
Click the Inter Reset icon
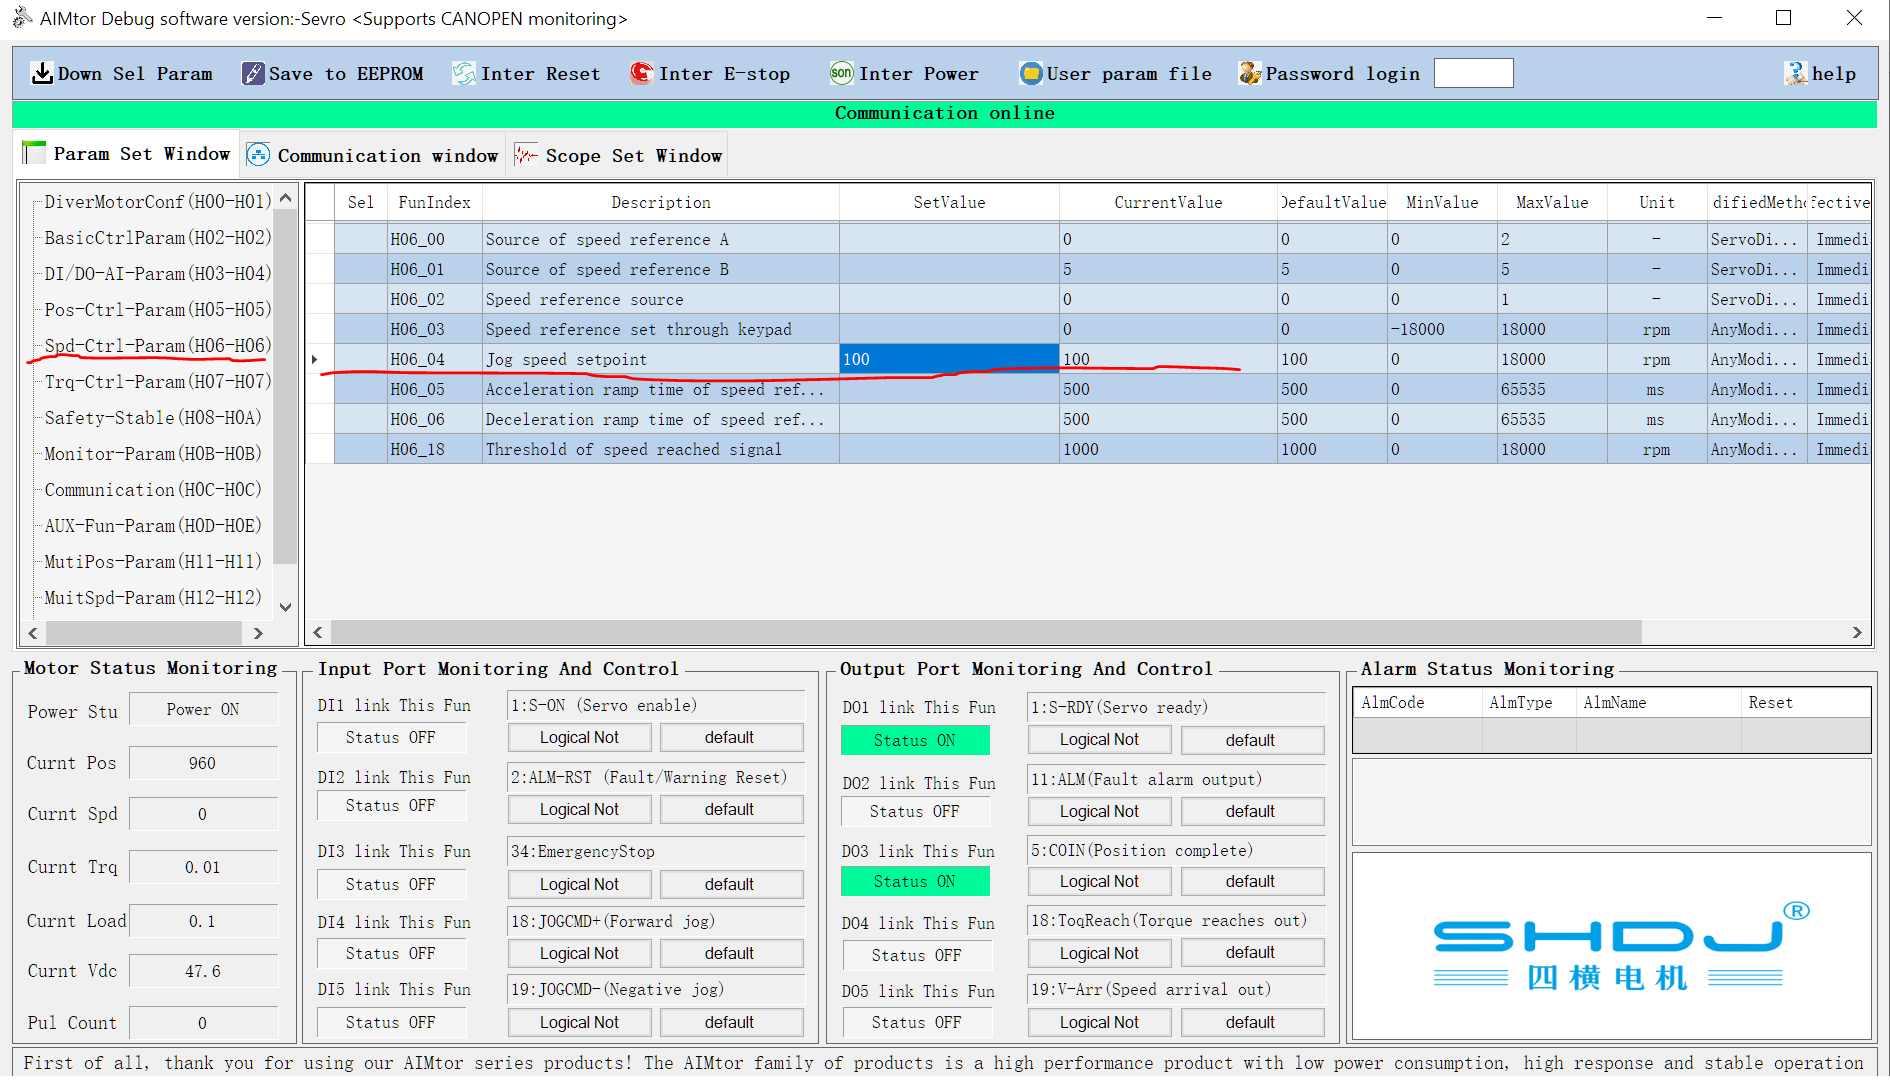(x=464, y=74)
